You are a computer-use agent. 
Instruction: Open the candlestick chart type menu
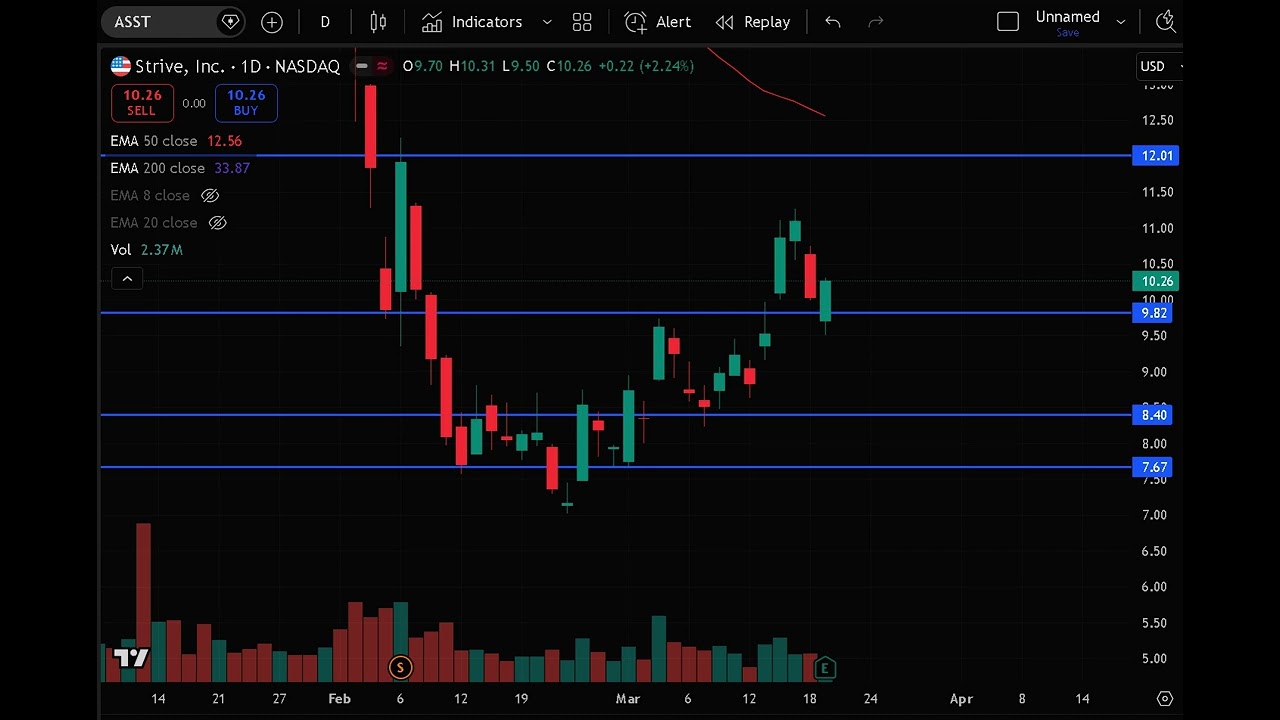pos(378,21)
